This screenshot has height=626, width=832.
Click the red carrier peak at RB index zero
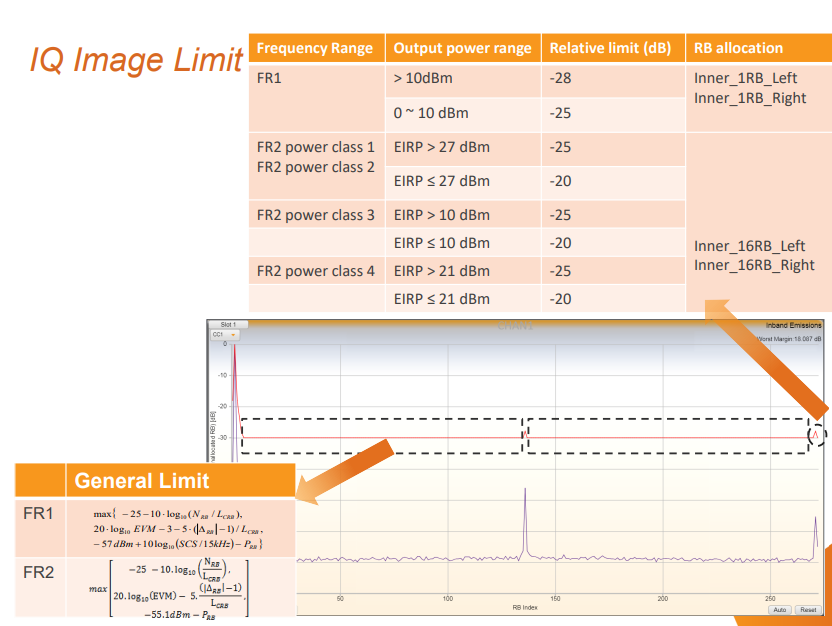[x=234, y=370]
